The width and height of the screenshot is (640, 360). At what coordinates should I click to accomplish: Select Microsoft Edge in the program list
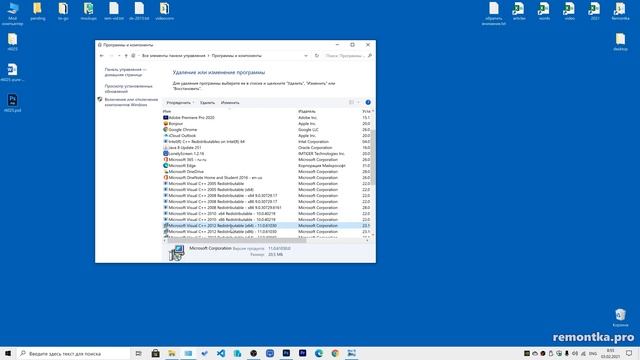[267, 166]
